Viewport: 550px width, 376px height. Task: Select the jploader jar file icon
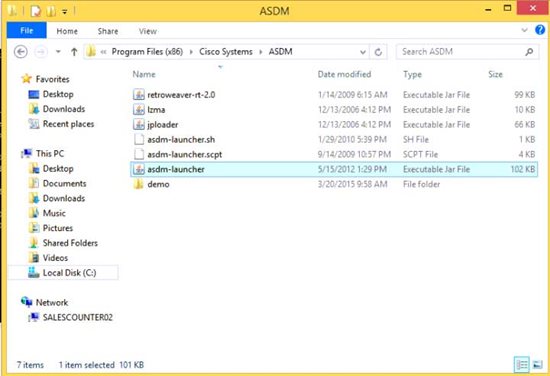click(x=139, y=125)
